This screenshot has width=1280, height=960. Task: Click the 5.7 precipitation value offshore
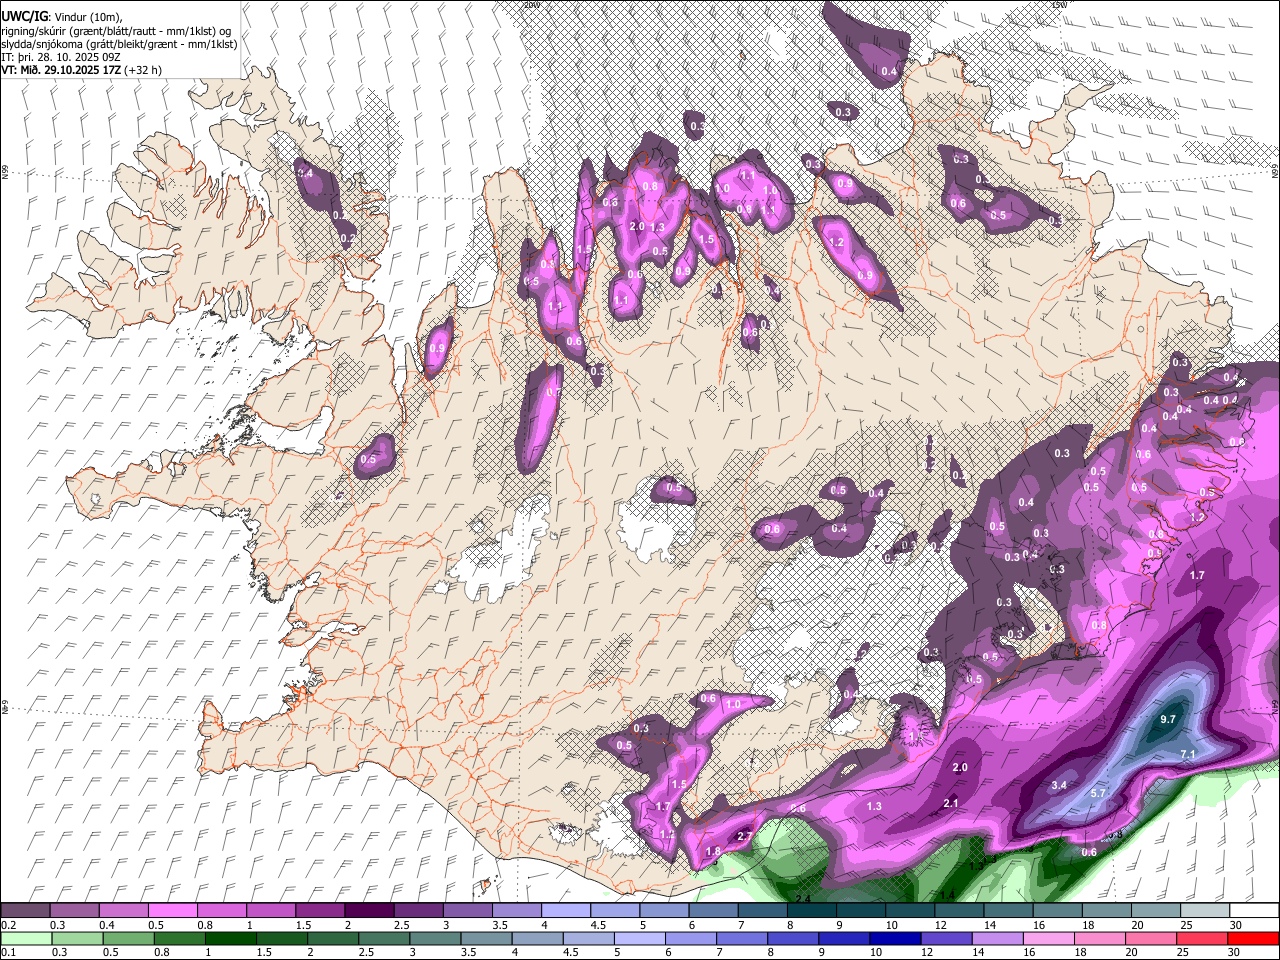pos(1098,793)
